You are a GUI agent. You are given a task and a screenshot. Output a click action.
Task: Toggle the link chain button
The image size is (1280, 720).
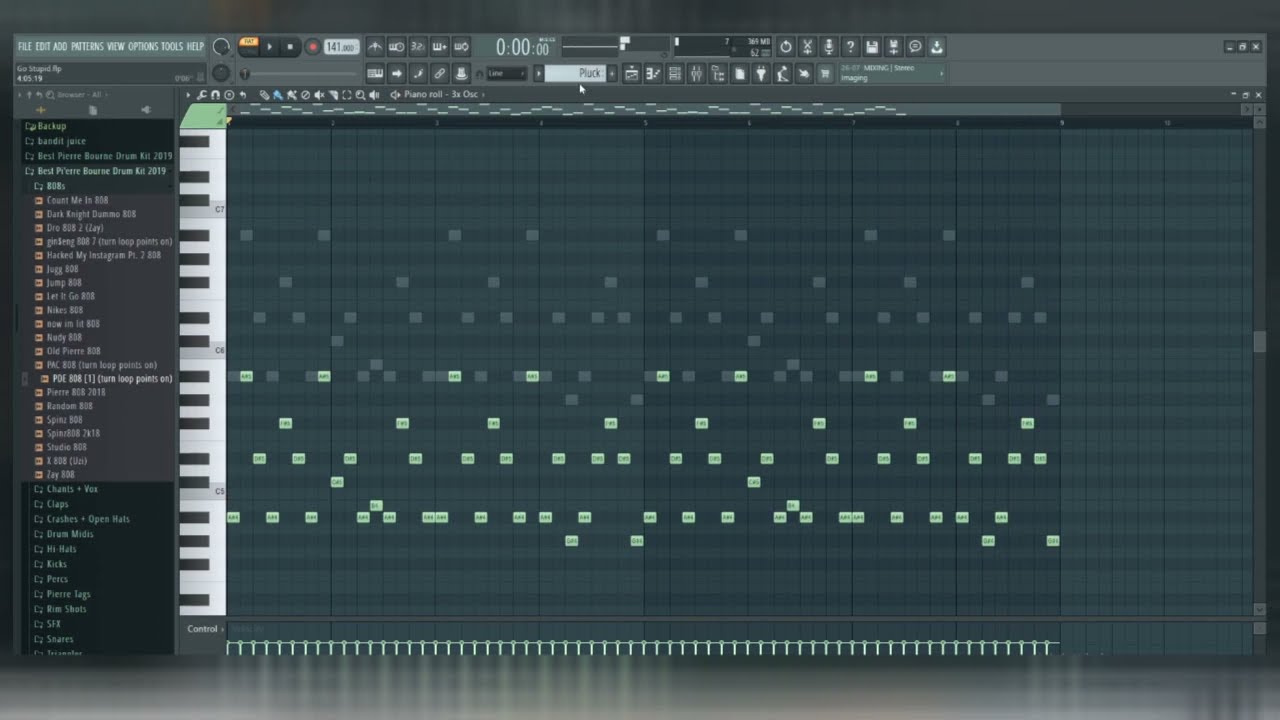(x=439, y=73)
